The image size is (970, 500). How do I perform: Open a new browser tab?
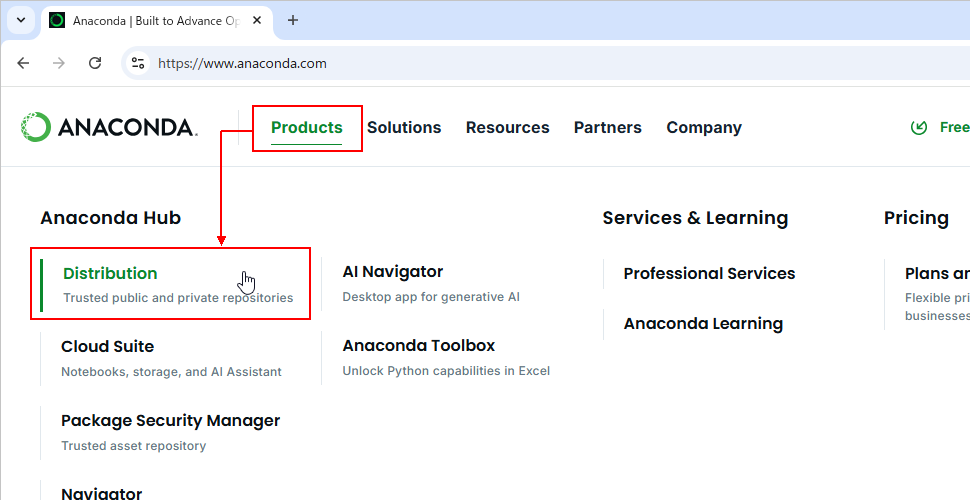(x=293, y=20)
